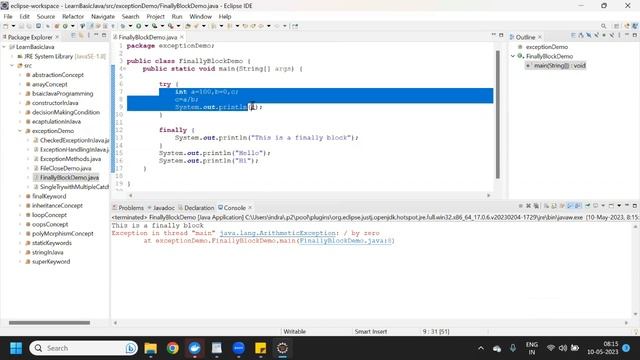Open Sticky Notes from taskbar
This screenshot has height=360, width=640.
[x=260, y=348]
